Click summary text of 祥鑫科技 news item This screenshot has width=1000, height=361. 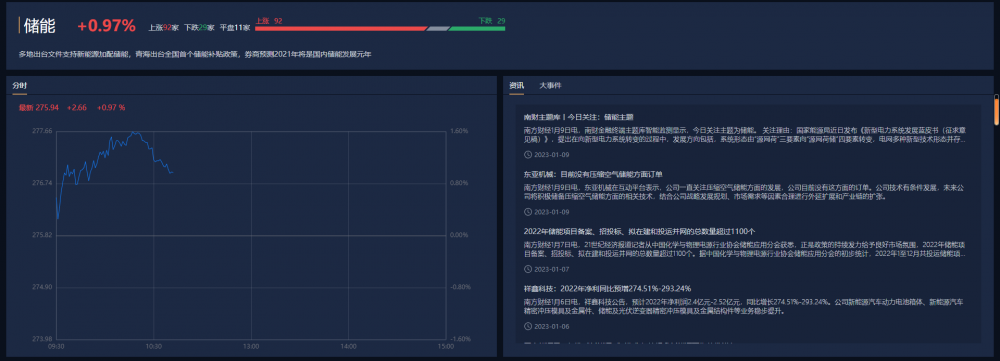pyautogui.click(x=744, y=307)
